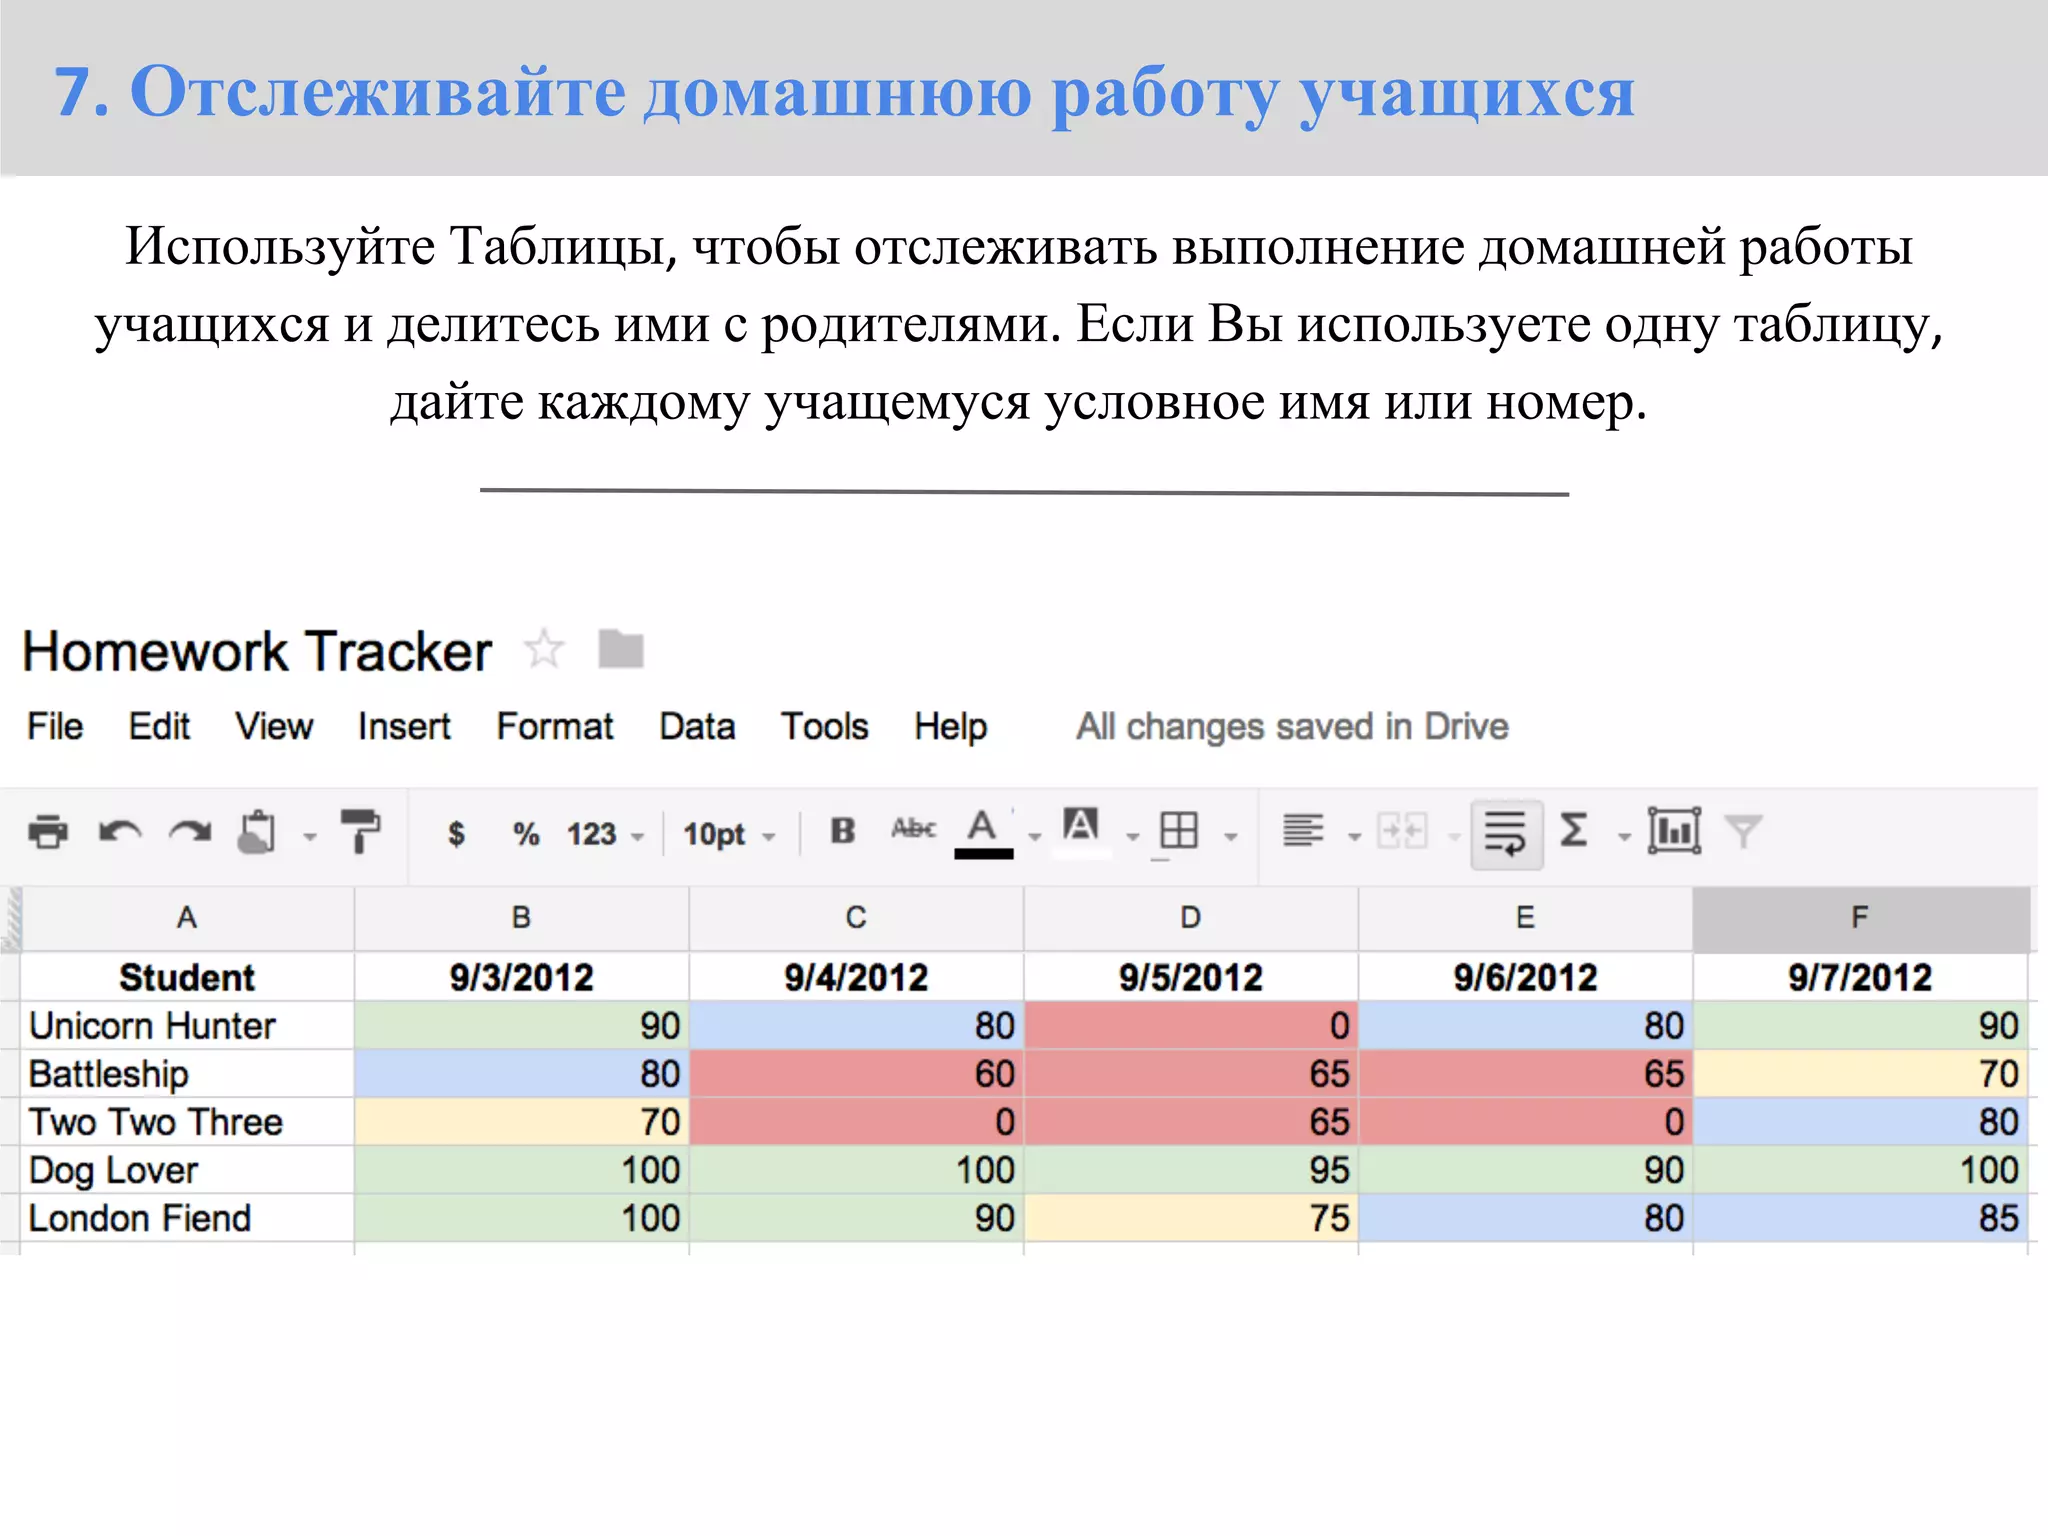
Task: Select column E header
Action: tap(1525, 918)
